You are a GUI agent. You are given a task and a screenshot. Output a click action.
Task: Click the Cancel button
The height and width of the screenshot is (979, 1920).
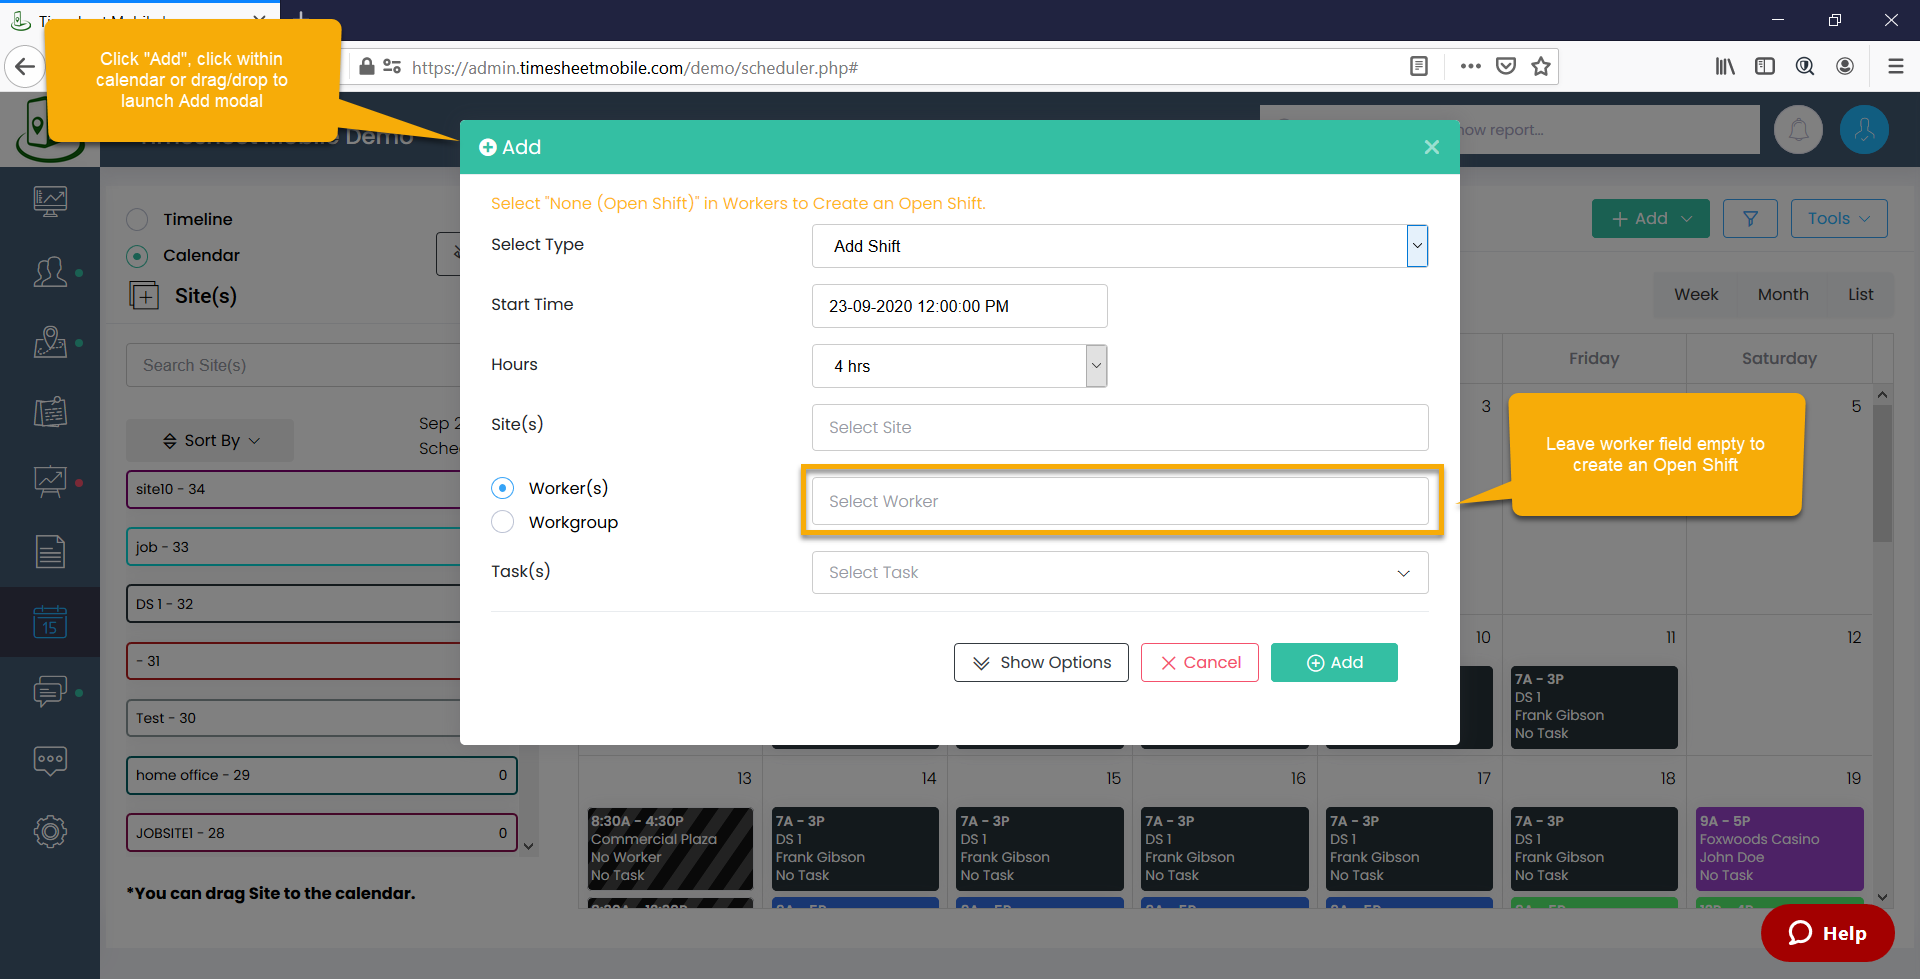click(1199, 662)
